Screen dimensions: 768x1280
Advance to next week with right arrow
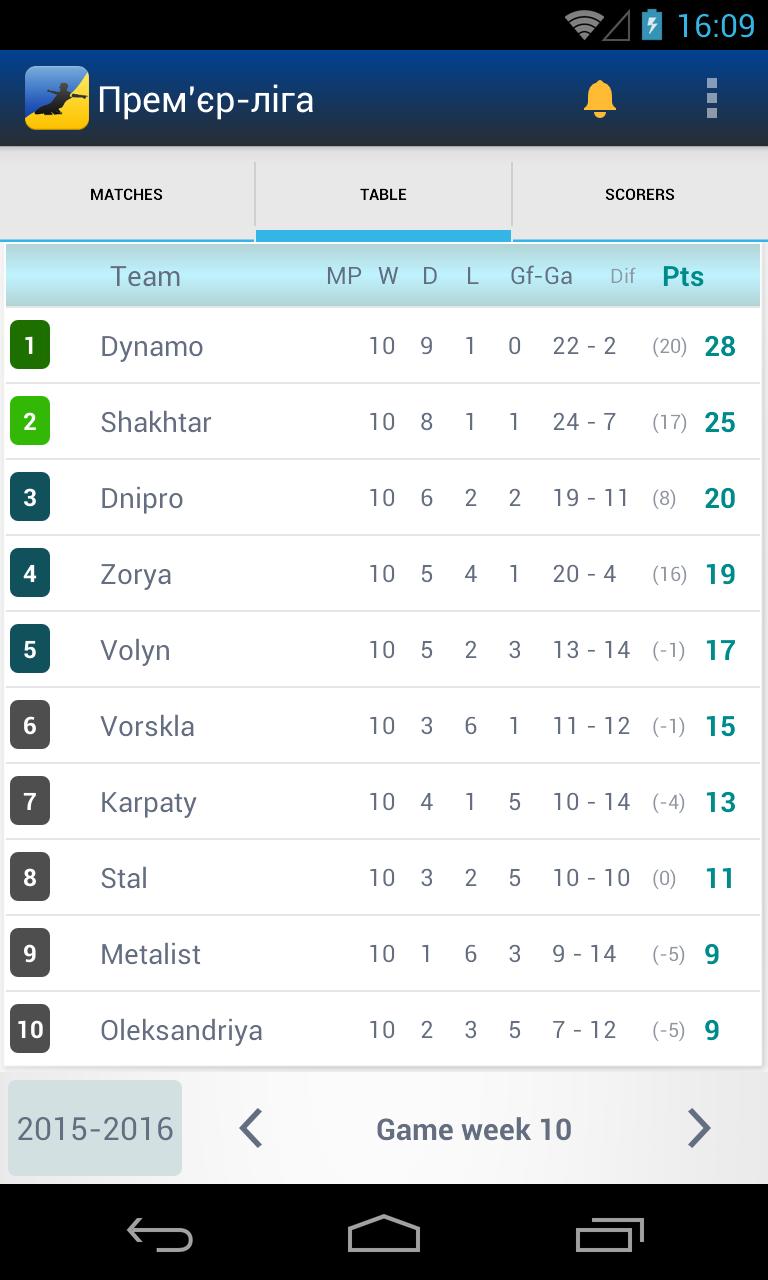click(700, 1128)
